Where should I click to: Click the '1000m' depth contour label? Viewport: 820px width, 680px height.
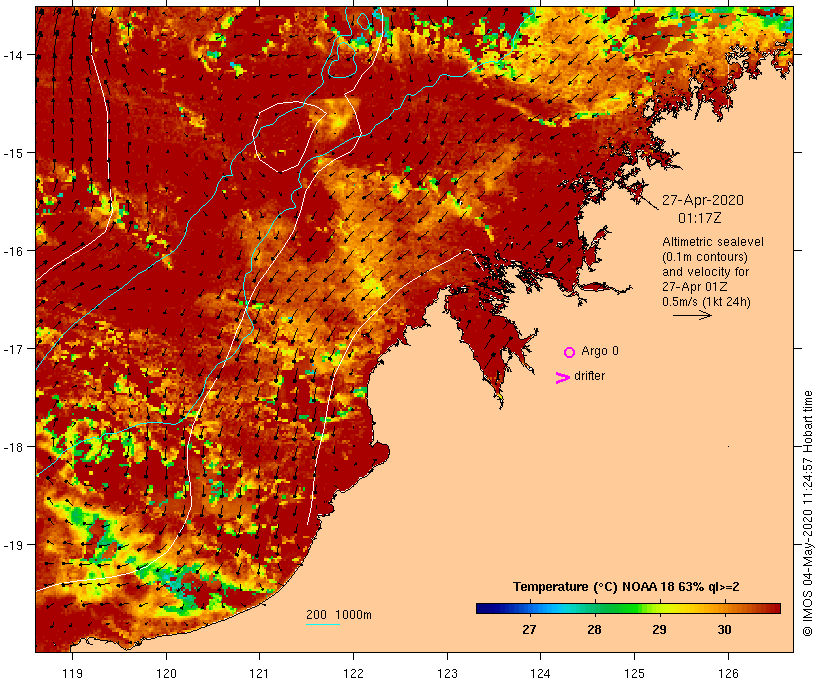coord(354,615)
